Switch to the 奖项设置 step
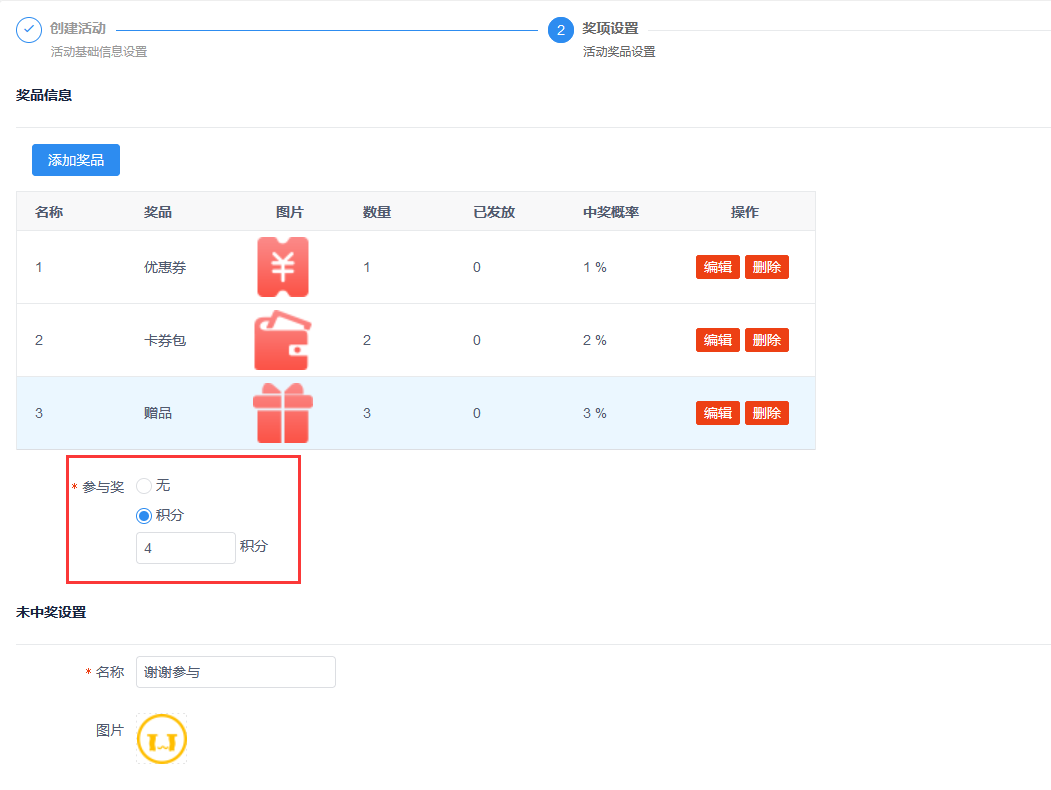1051x790 pixels. click(x=610, y=29)
